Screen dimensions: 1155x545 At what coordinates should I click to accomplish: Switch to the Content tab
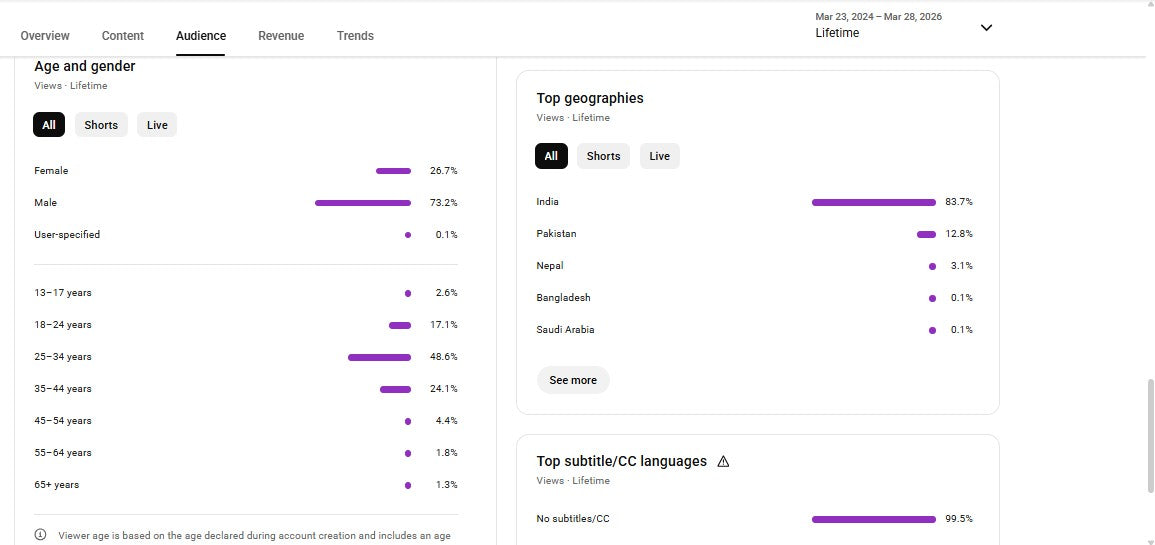[x=123, y=36]
